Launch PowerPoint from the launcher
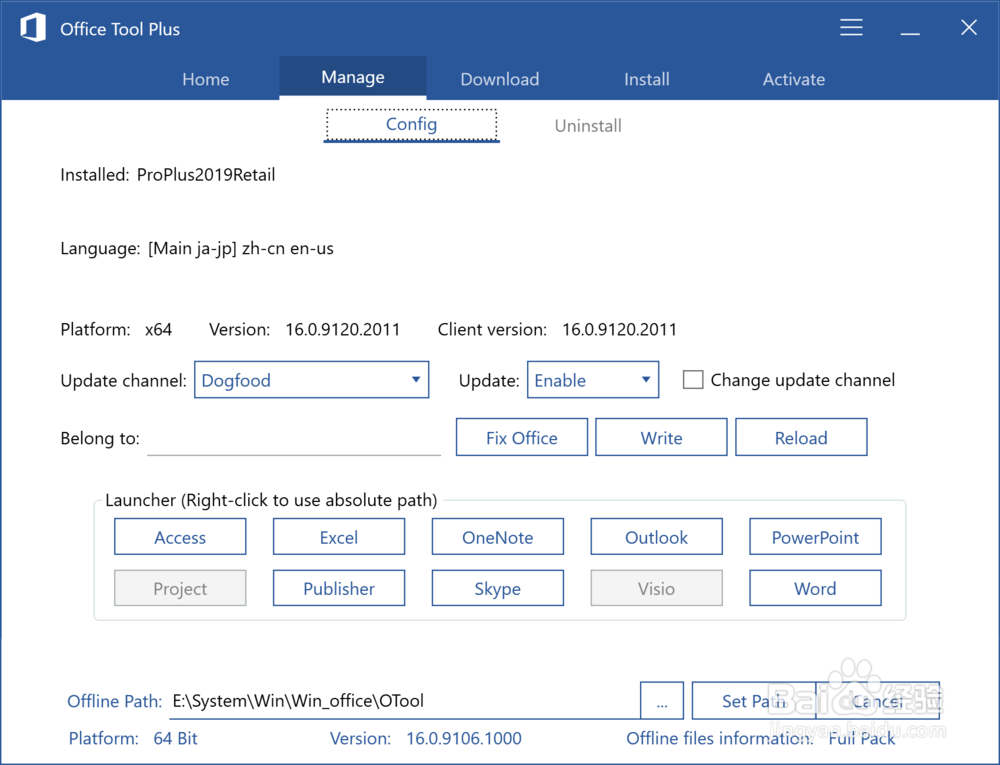Viewport: 1000px width, 765px height. [x=815, y=537]
